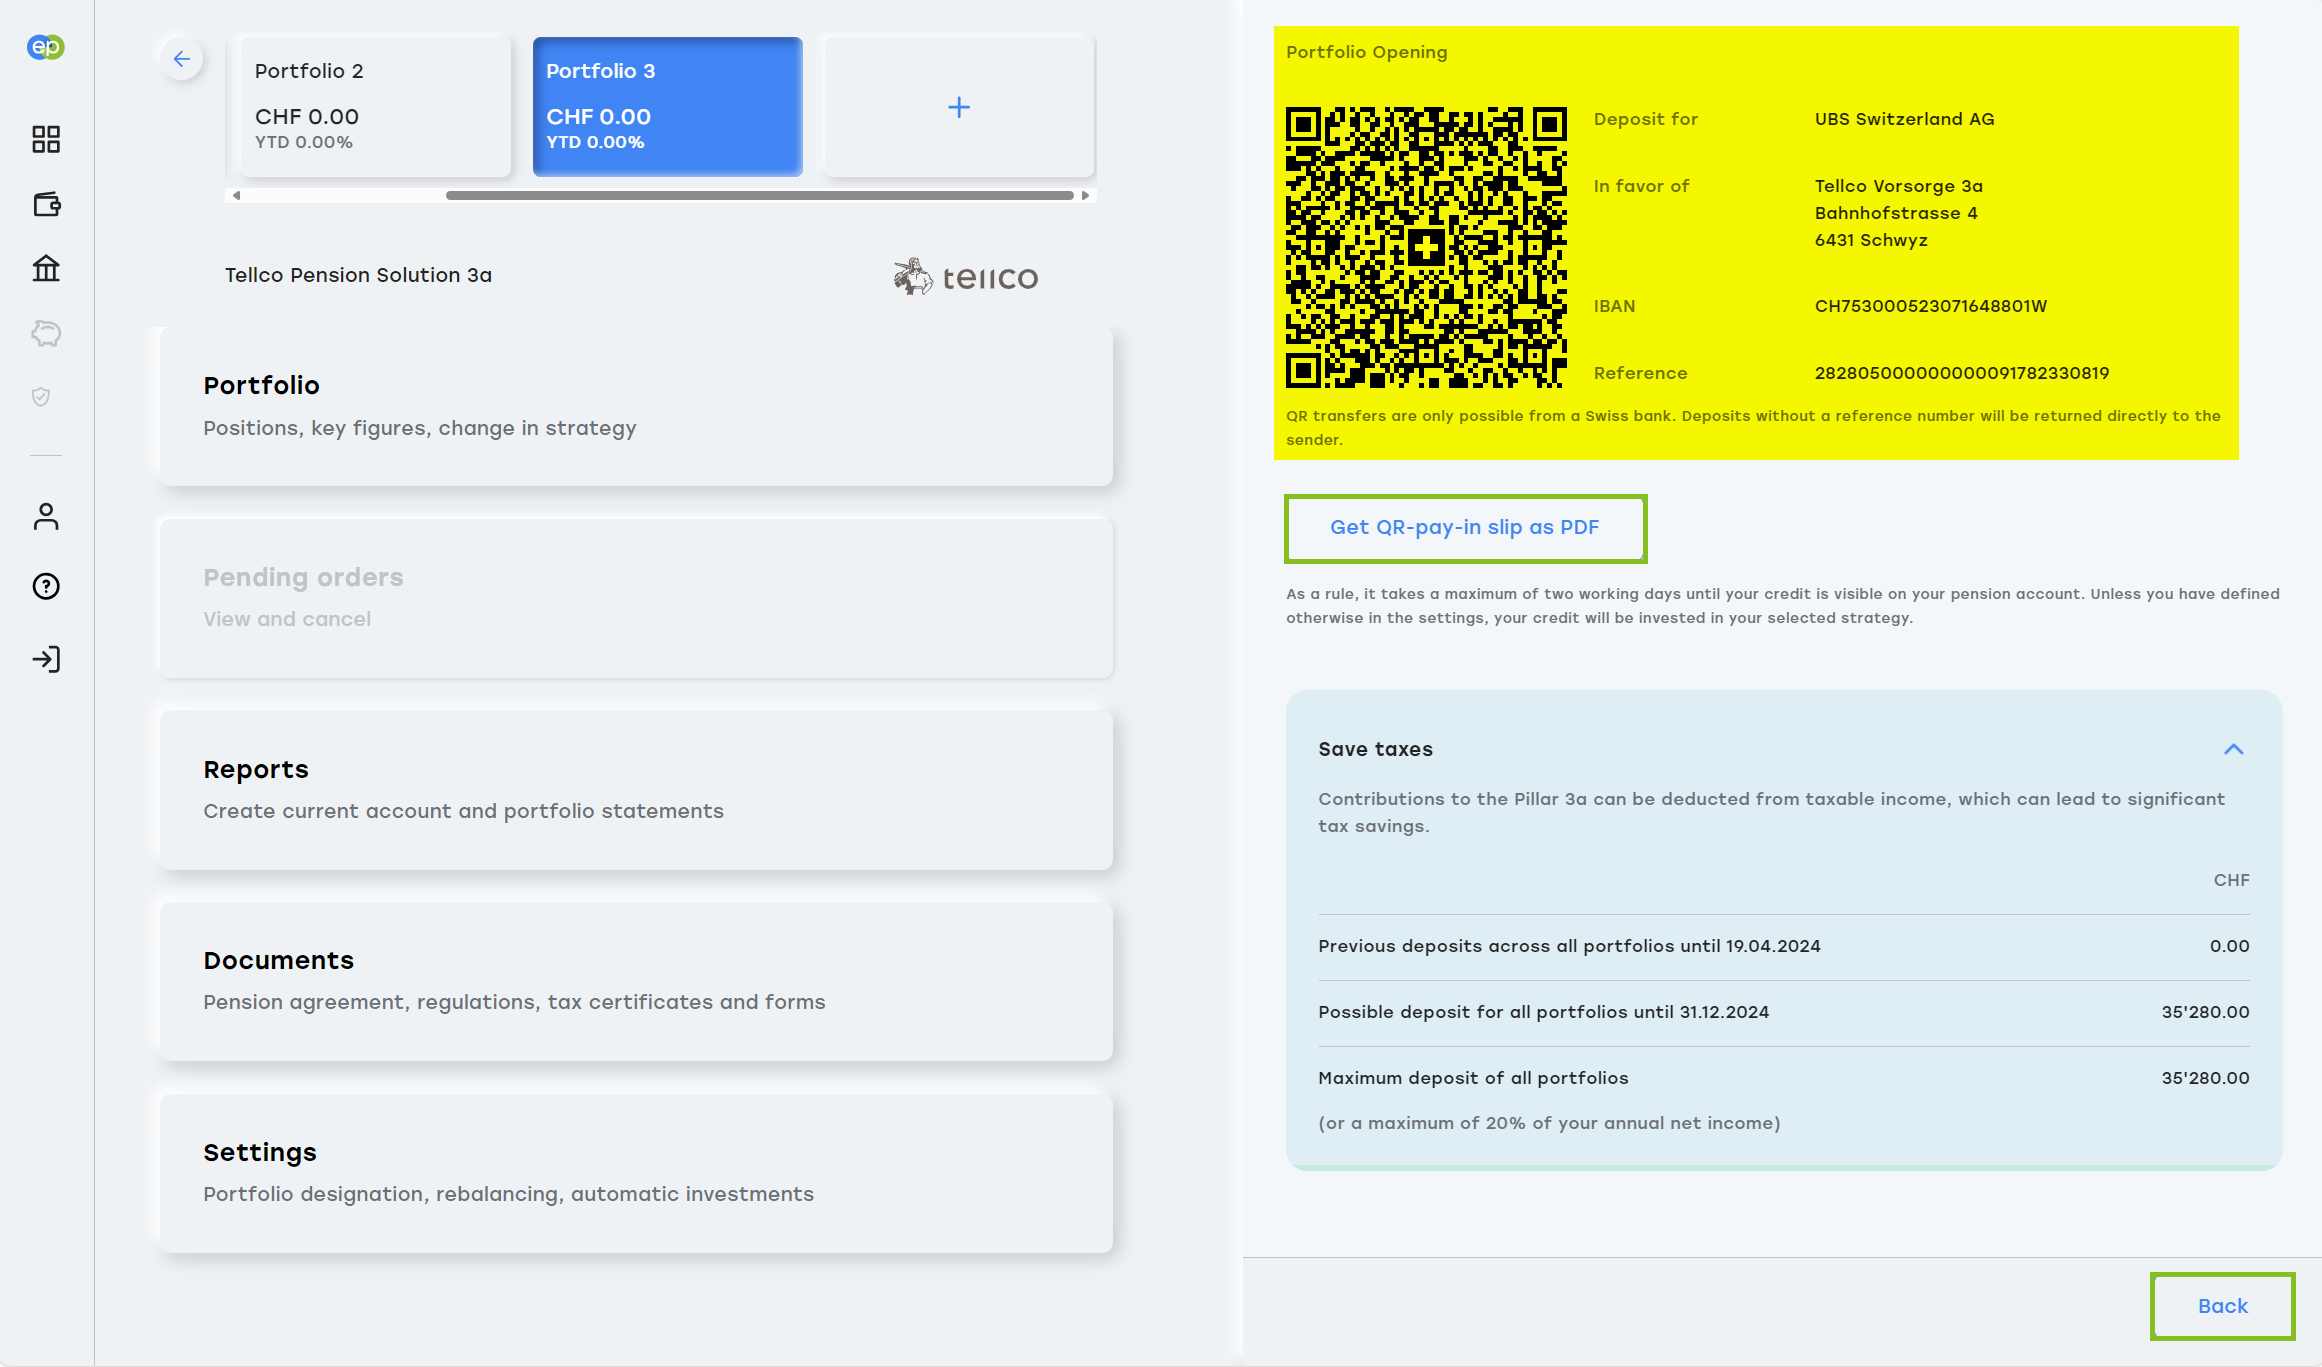Click the shield check icon
2322x1367 pixels.
click(41, 397)
